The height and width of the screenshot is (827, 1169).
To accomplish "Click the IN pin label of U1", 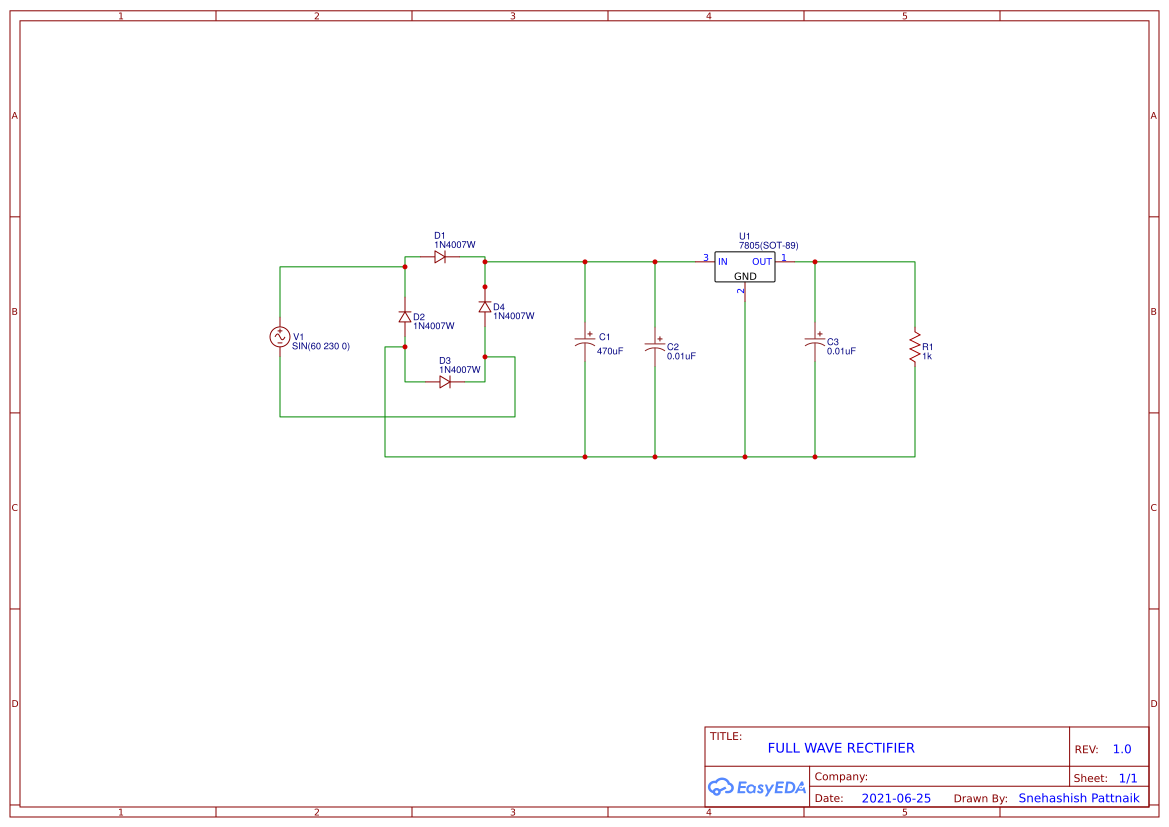I will pyautogui.click(x=723, y=262).
